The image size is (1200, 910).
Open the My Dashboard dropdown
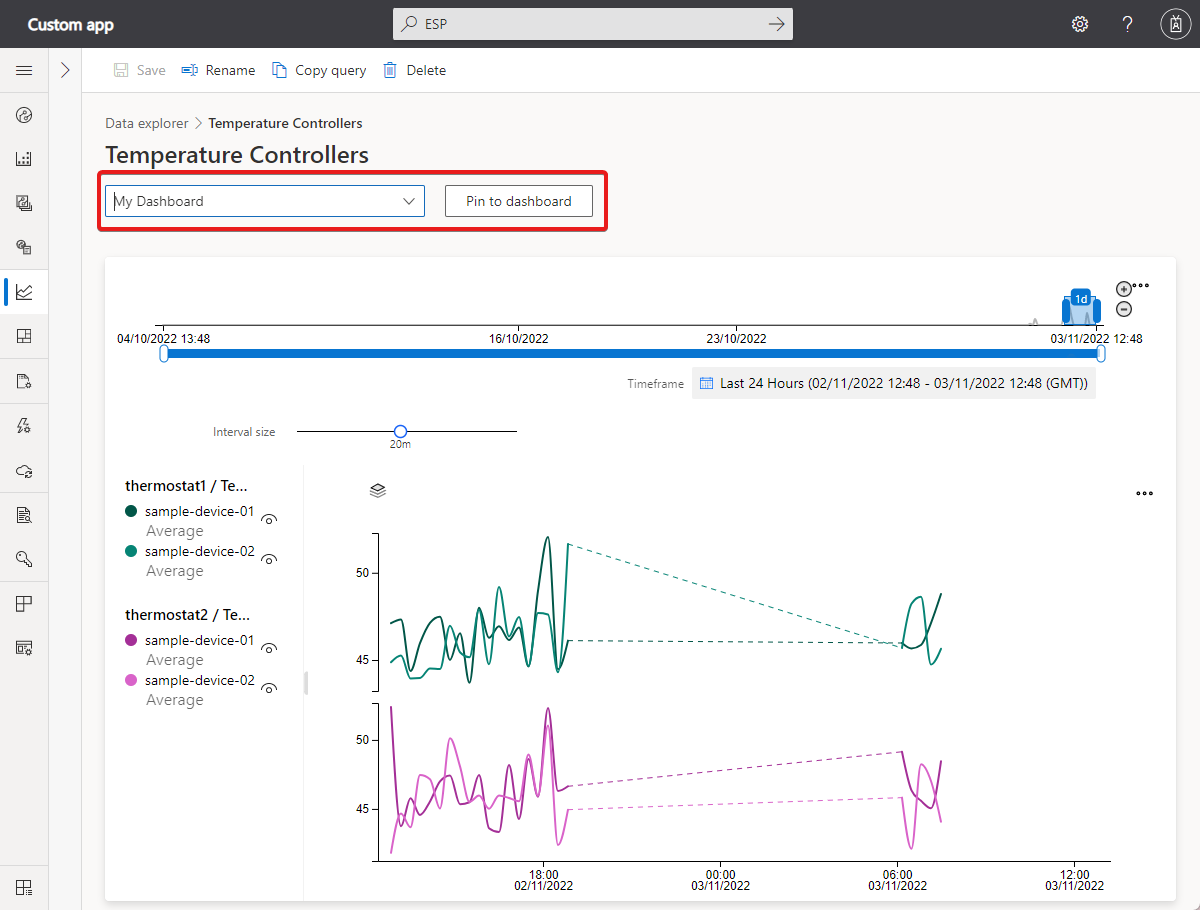265,201
